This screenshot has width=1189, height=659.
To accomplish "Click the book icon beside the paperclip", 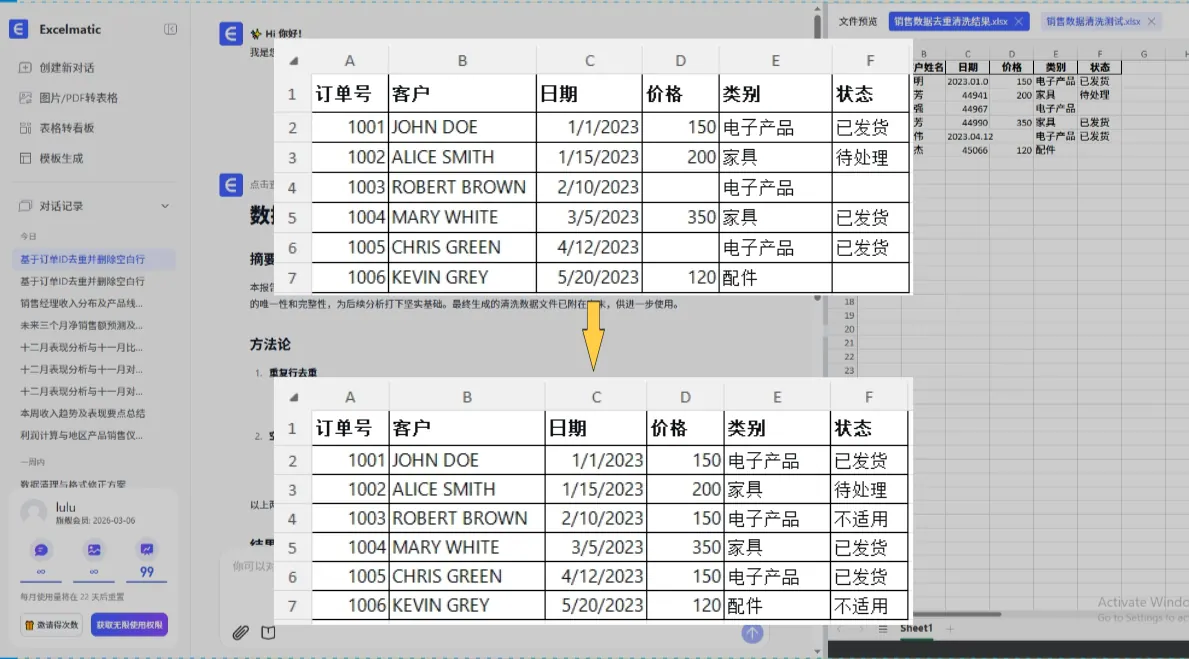I will tap(268, 632).
